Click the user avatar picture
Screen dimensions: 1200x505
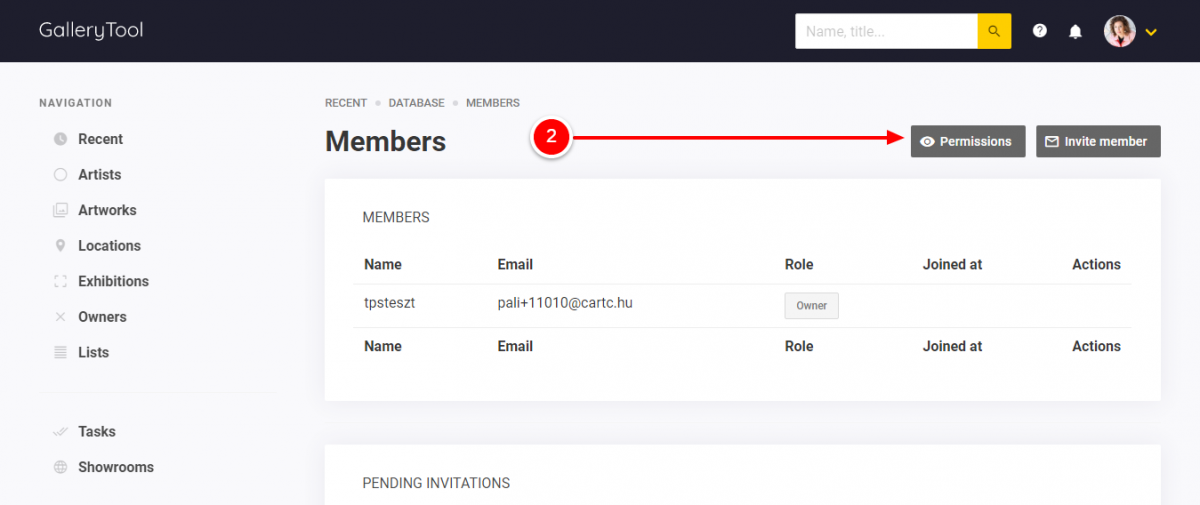click(1120, 31)
